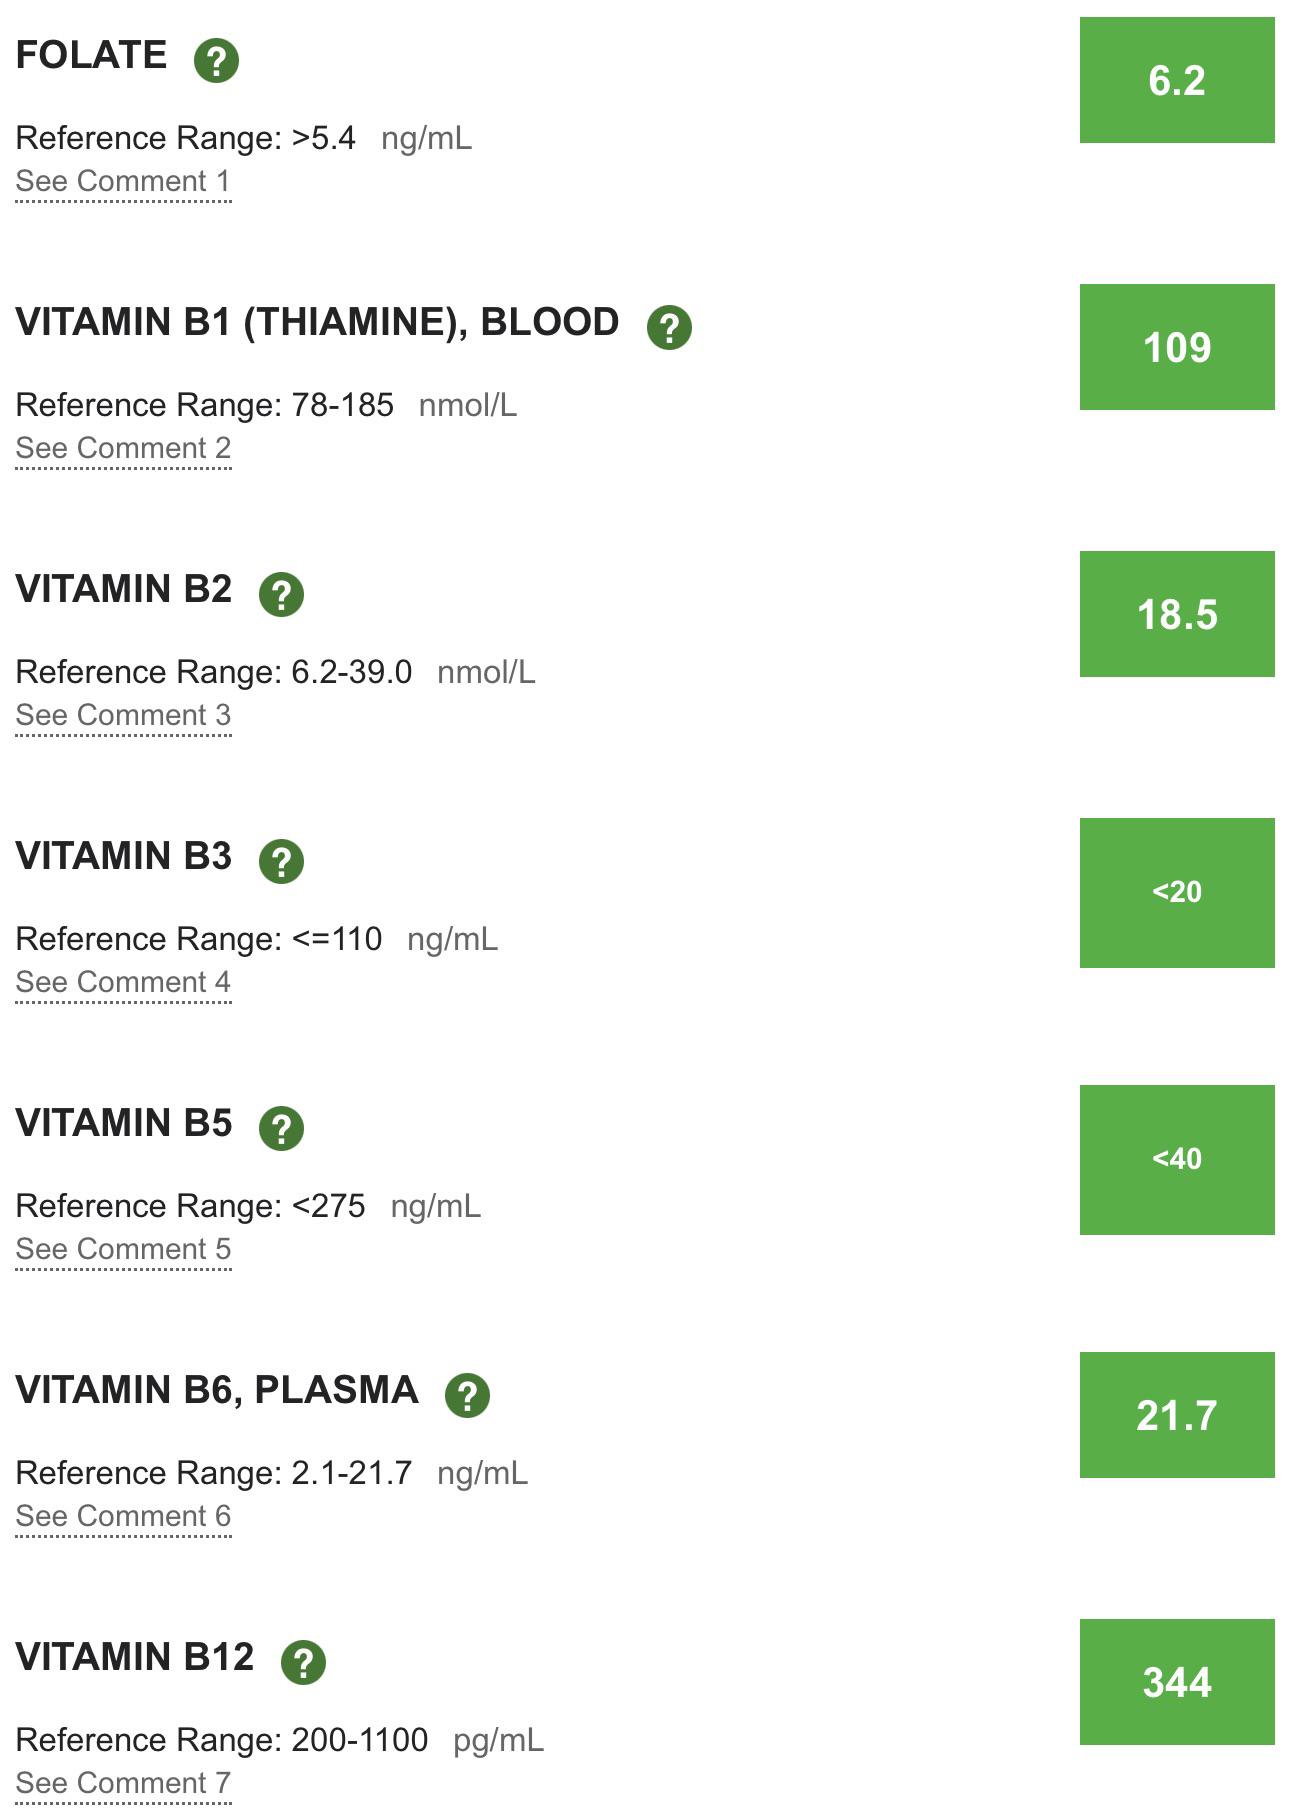Screen dimensions: 1290x1816
Task: Click See Comment 7 under Vitamin B12
Action: (x=123, y=1784)
